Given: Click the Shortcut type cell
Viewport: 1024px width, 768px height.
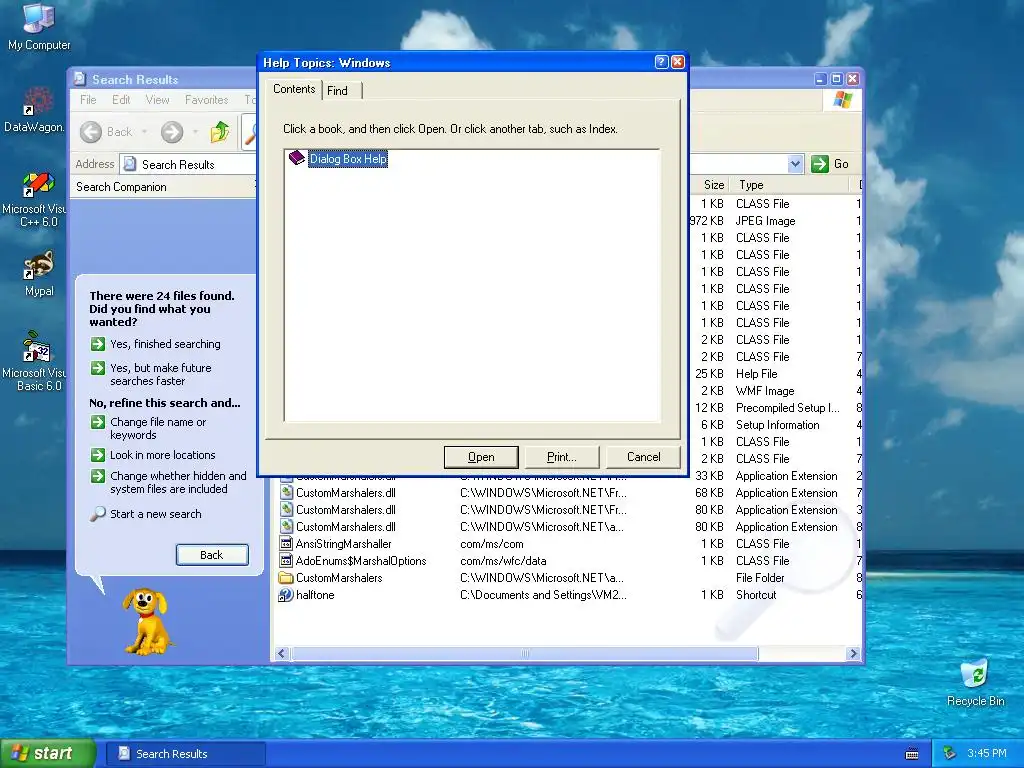Looking at the screenshot, I should click(x=756, y=595).
